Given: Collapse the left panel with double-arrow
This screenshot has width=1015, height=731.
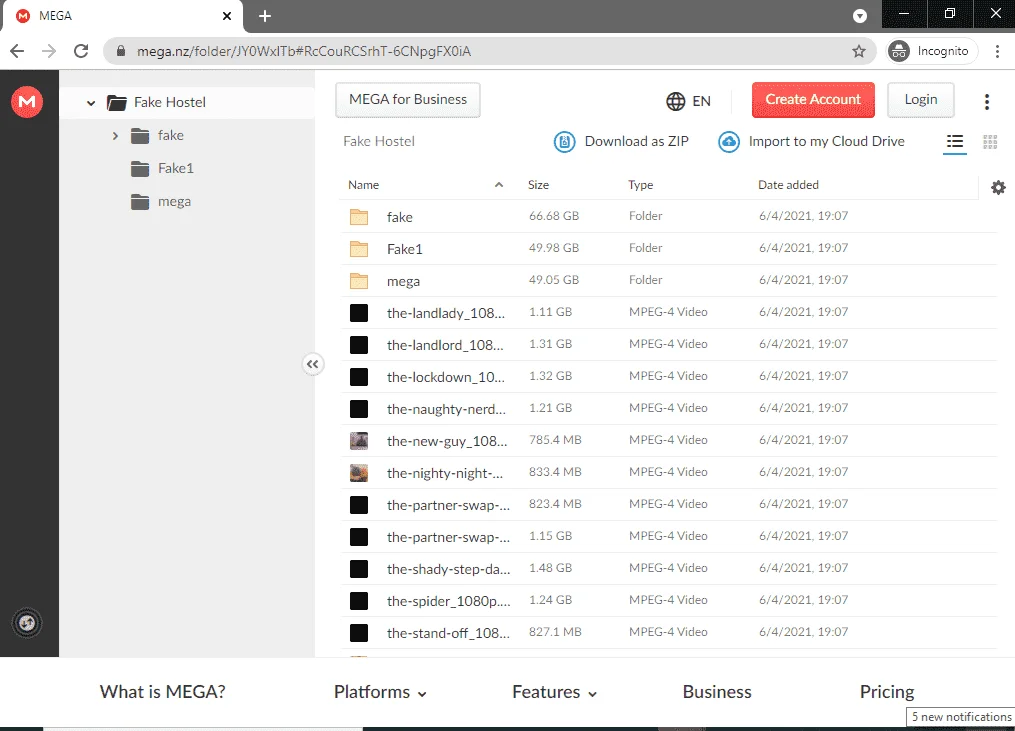Looking at the screenshot, I should (313, 364).
